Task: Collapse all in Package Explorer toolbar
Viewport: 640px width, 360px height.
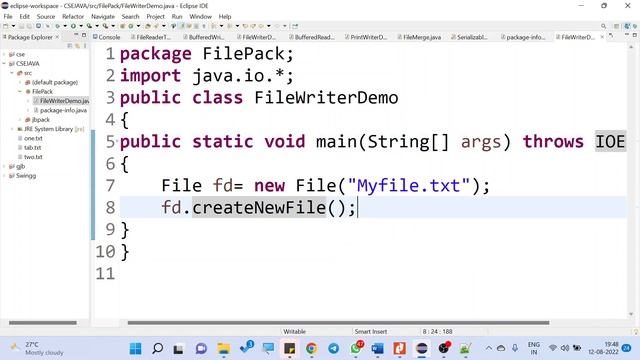Action: 69,46
